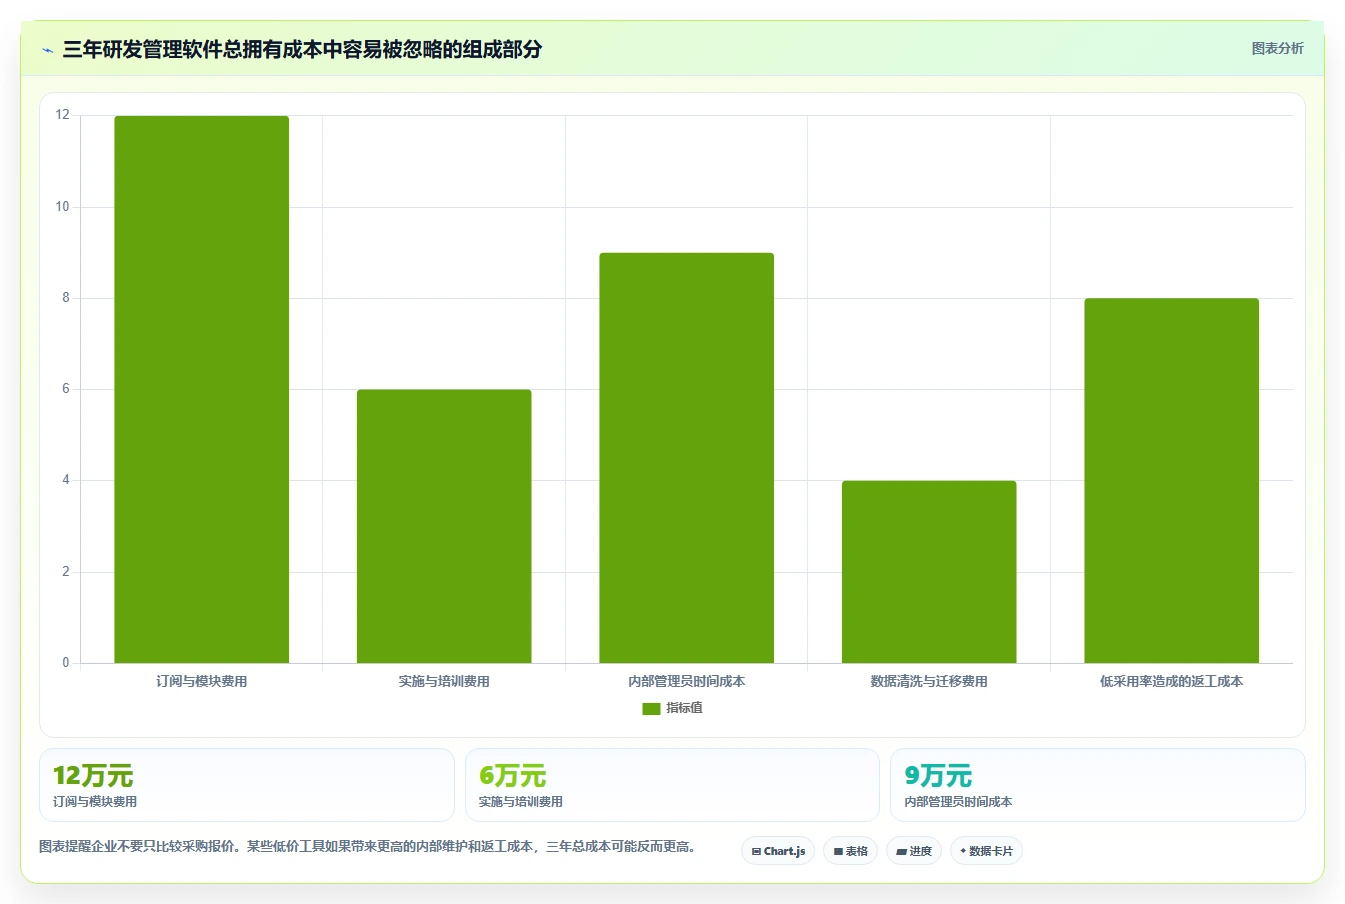Select the 进度 tag chip
1345x904 pixels.
point(914,851)
